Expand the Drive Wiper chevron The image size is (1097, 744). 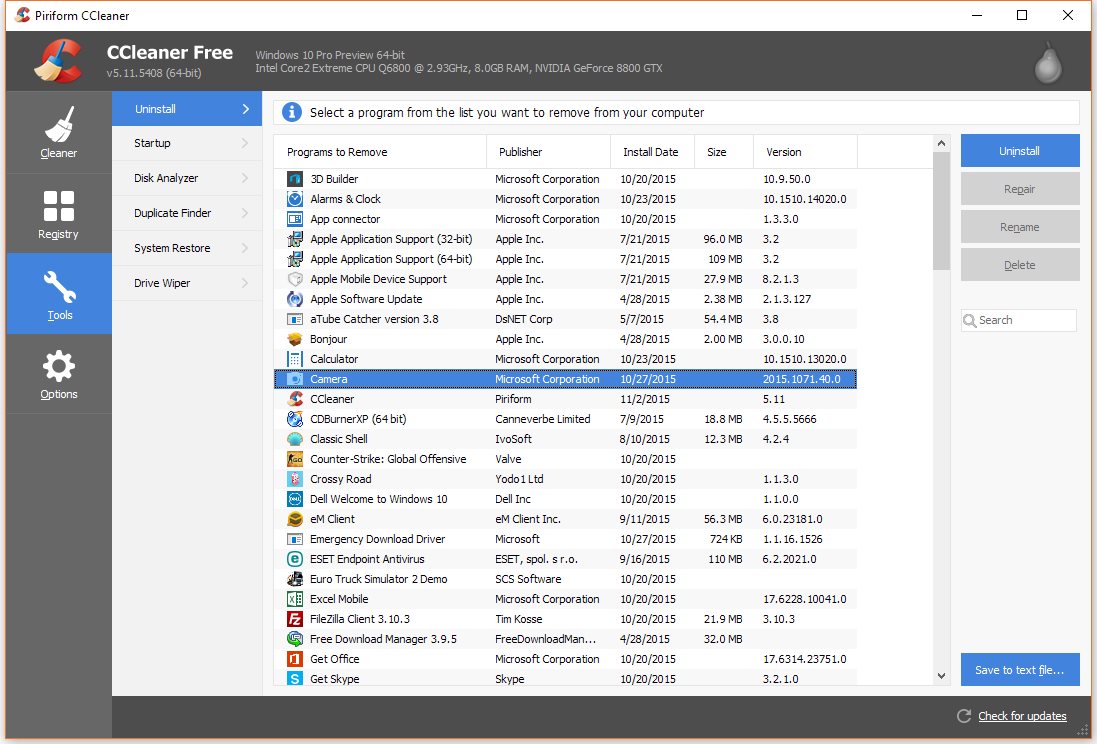pos(245,283)
